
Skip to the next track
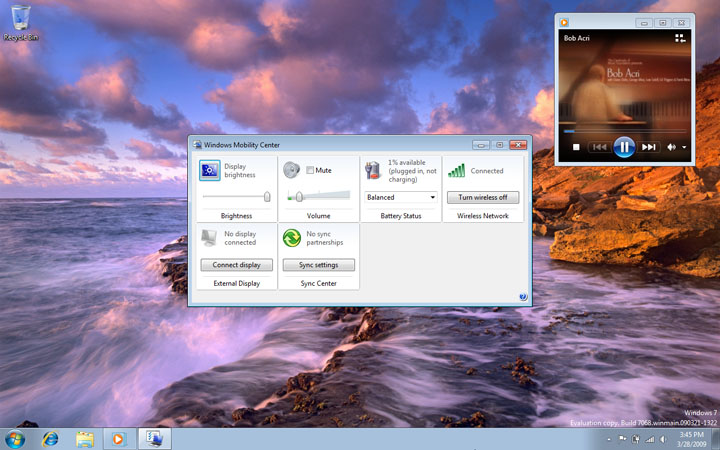[x=649, y=147]
